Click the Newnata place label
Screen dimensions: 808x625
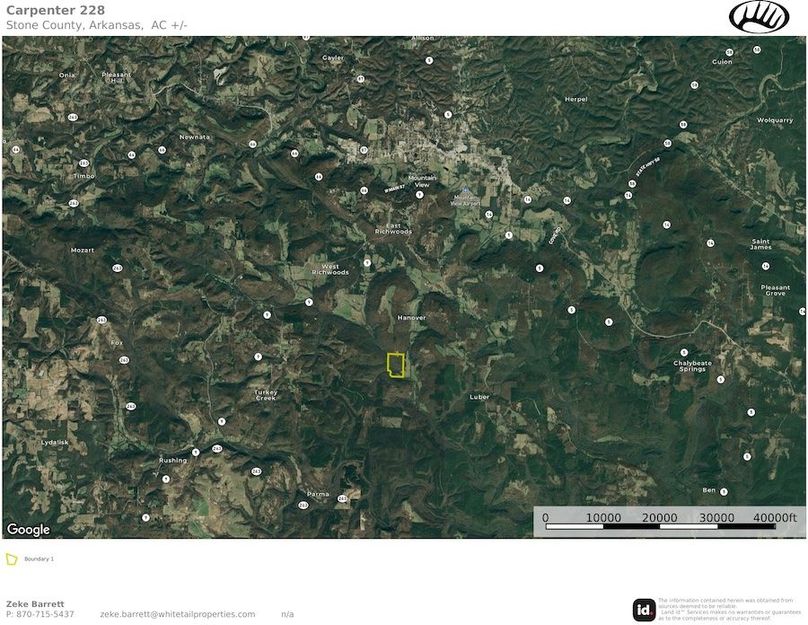(x=195, y=137)
